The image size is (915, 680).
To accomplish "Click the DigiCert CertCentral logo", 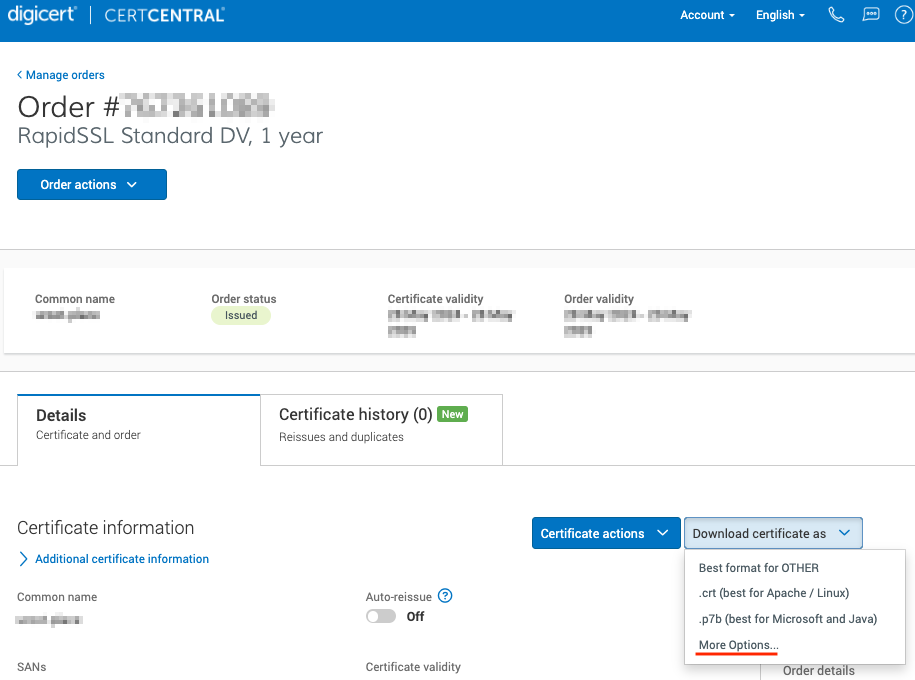I will click(x=116, y=15).
